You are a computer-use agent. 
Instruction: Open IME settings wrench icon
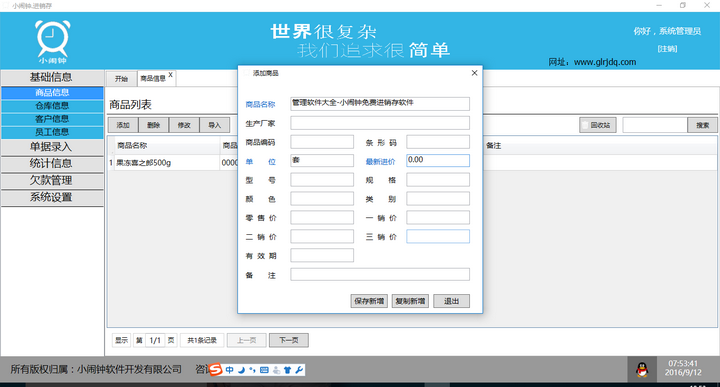(299, 370)
